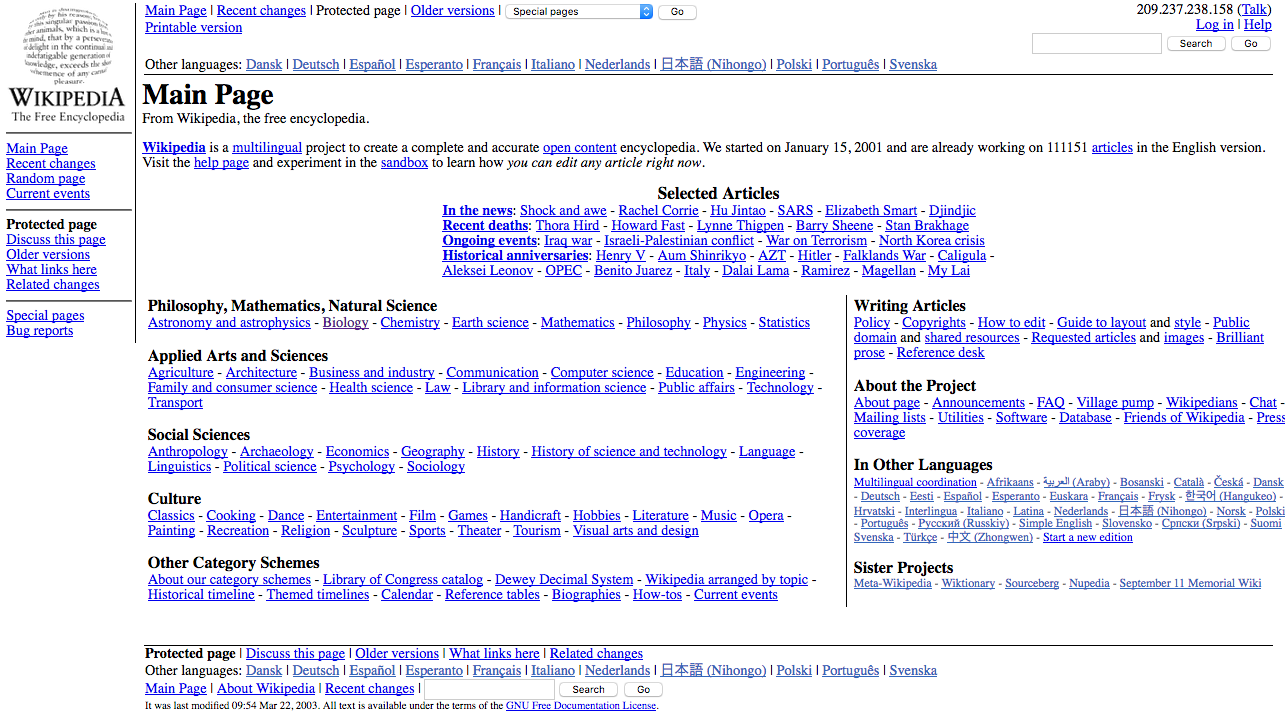This screenshot has width=1285, height=728.
Task: Click the bottom search text field
Action: [489, 689]
